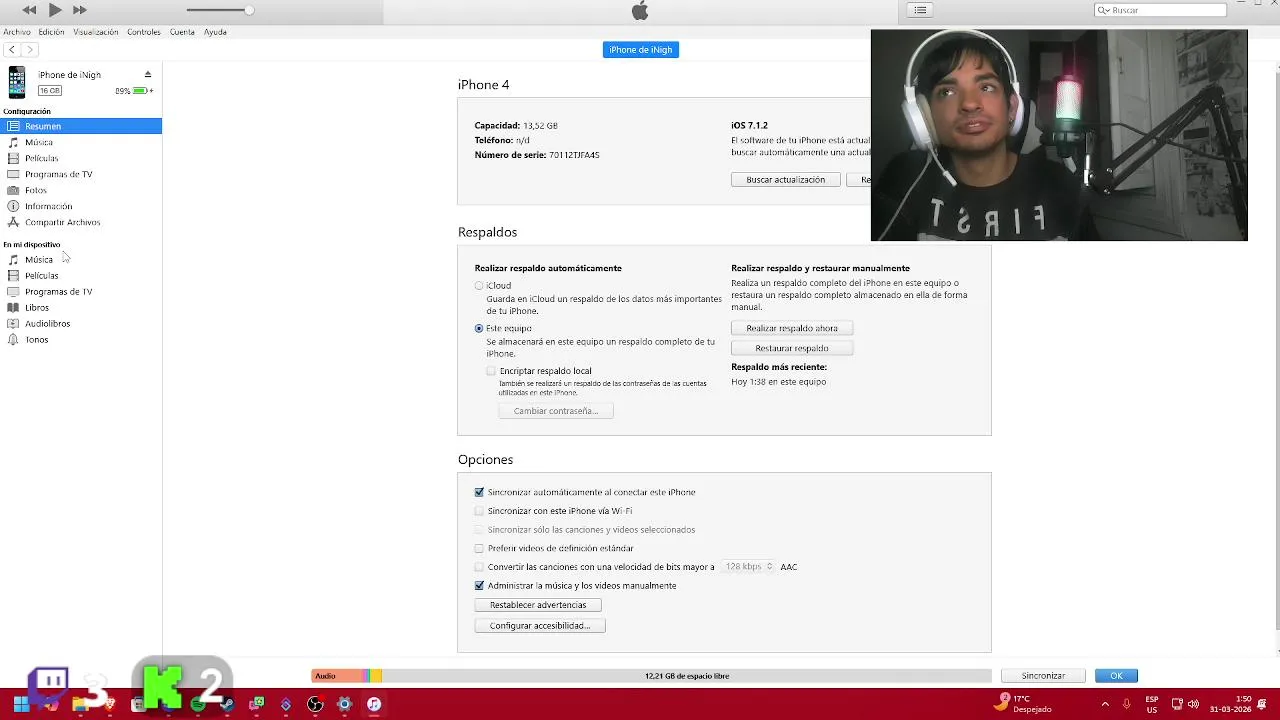The width and height of the screenshot is (1280, 720).
Task: Open the 17°C Despejado weather widget
Action: 1025,704
